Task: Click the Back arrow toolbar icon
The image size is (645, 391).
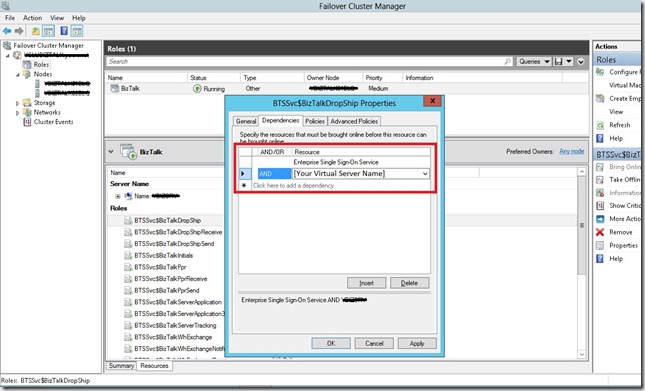Action: click(7, 31)
